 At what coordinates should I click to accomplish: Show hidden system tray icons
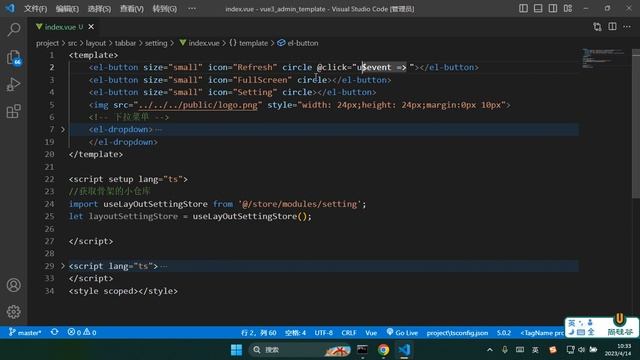490,350
